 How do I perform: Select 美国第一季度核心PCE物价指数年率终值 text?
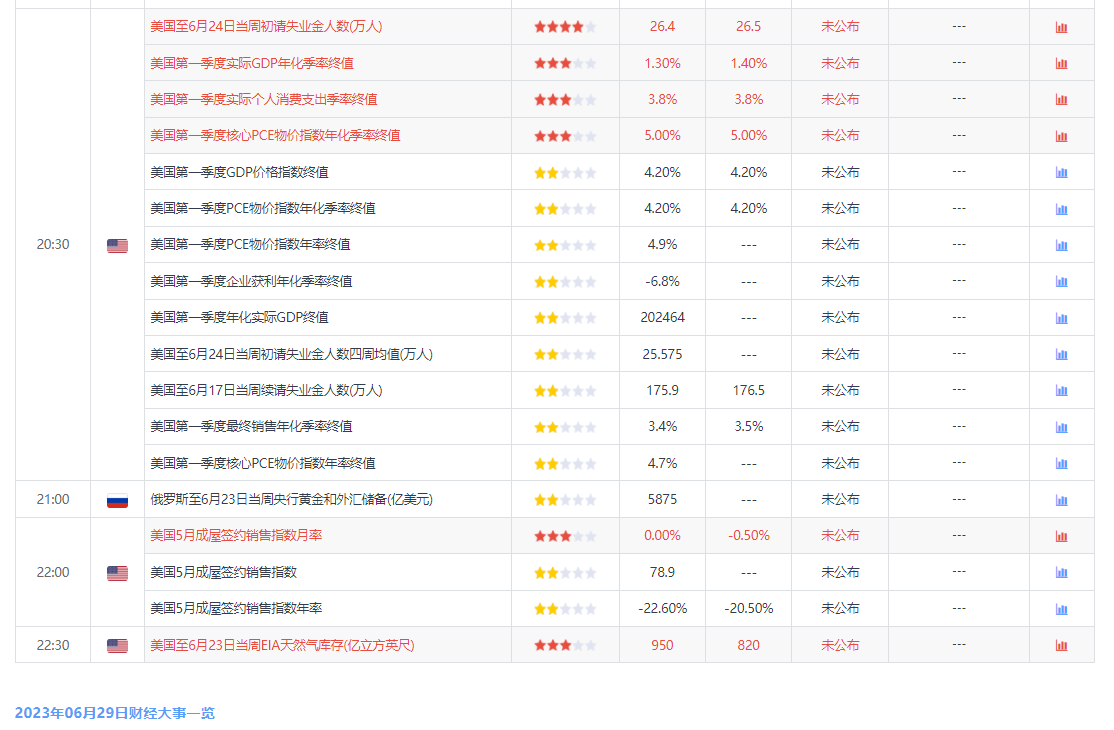263,463
